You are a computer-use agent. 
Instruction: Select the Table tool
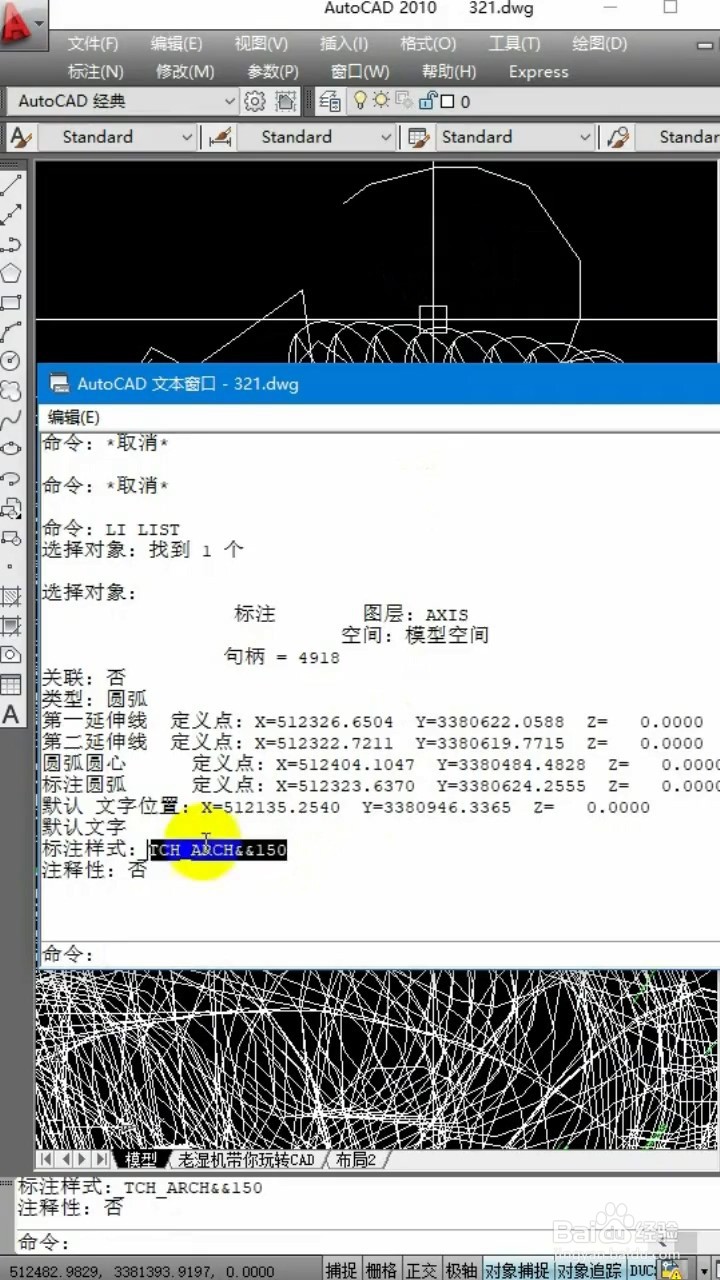pos(11,685)
